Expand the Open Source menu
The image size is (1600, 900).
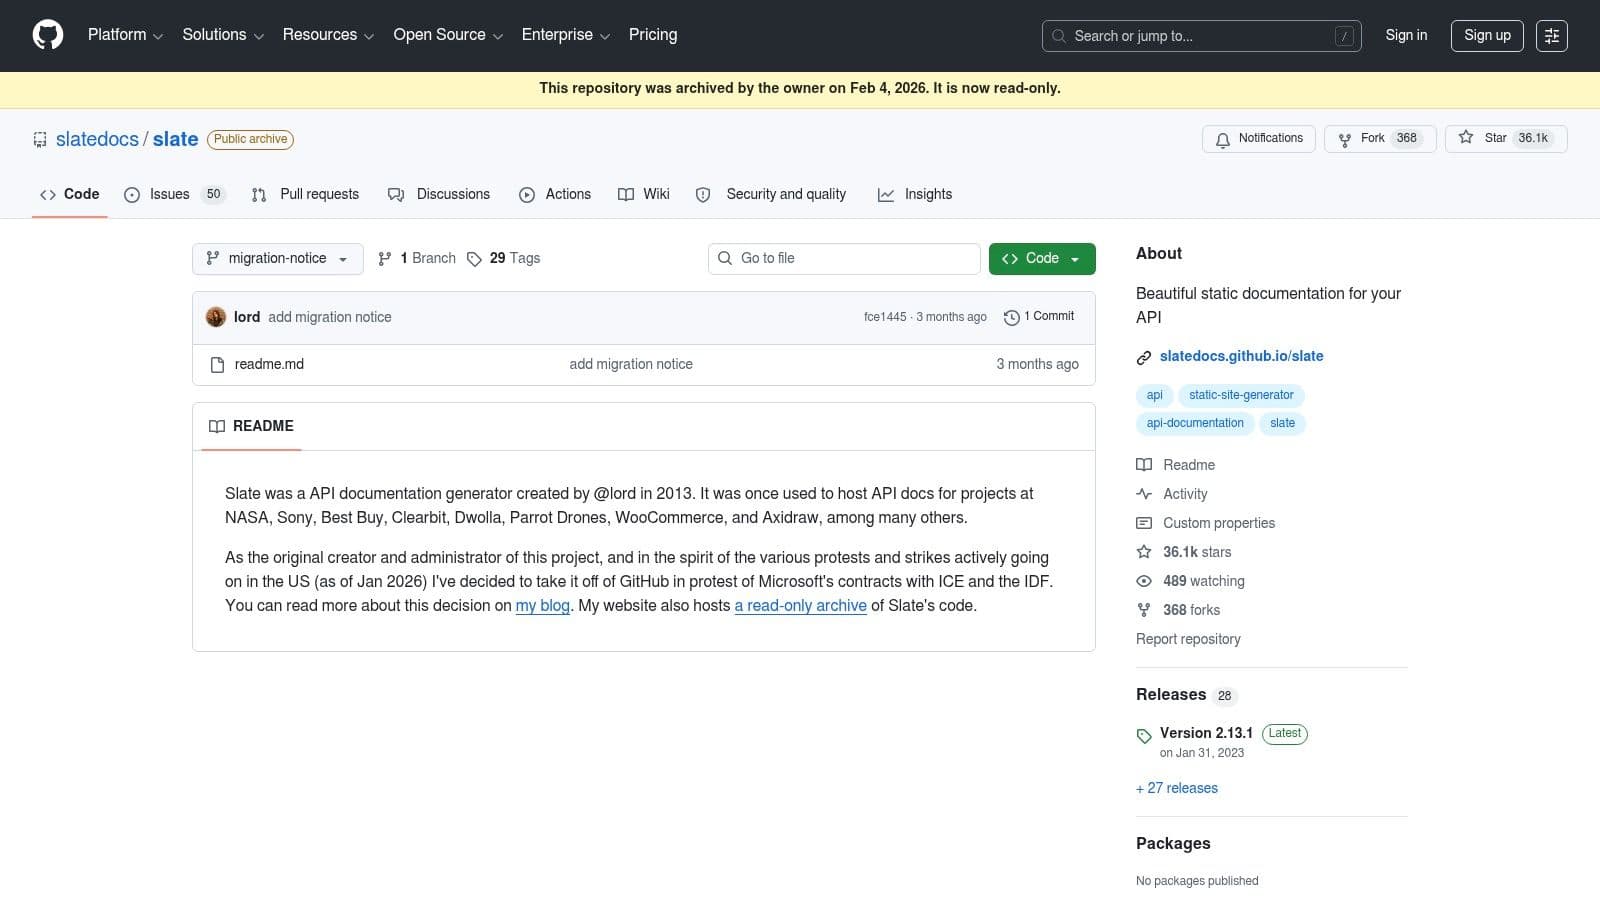(x=448, y=35)
